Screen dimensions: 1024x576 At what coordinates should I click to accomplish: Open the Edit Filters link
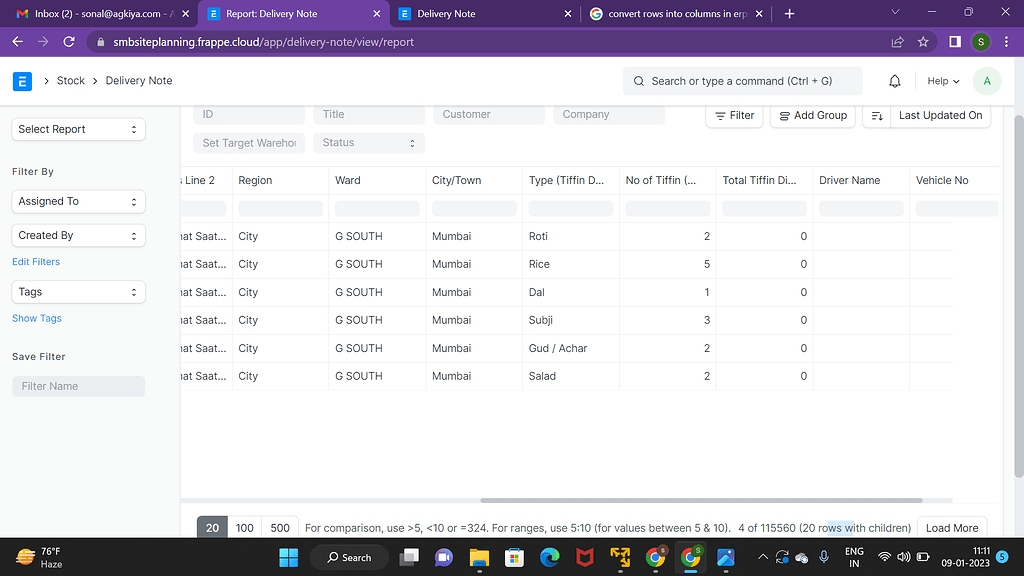coord(35,261)
